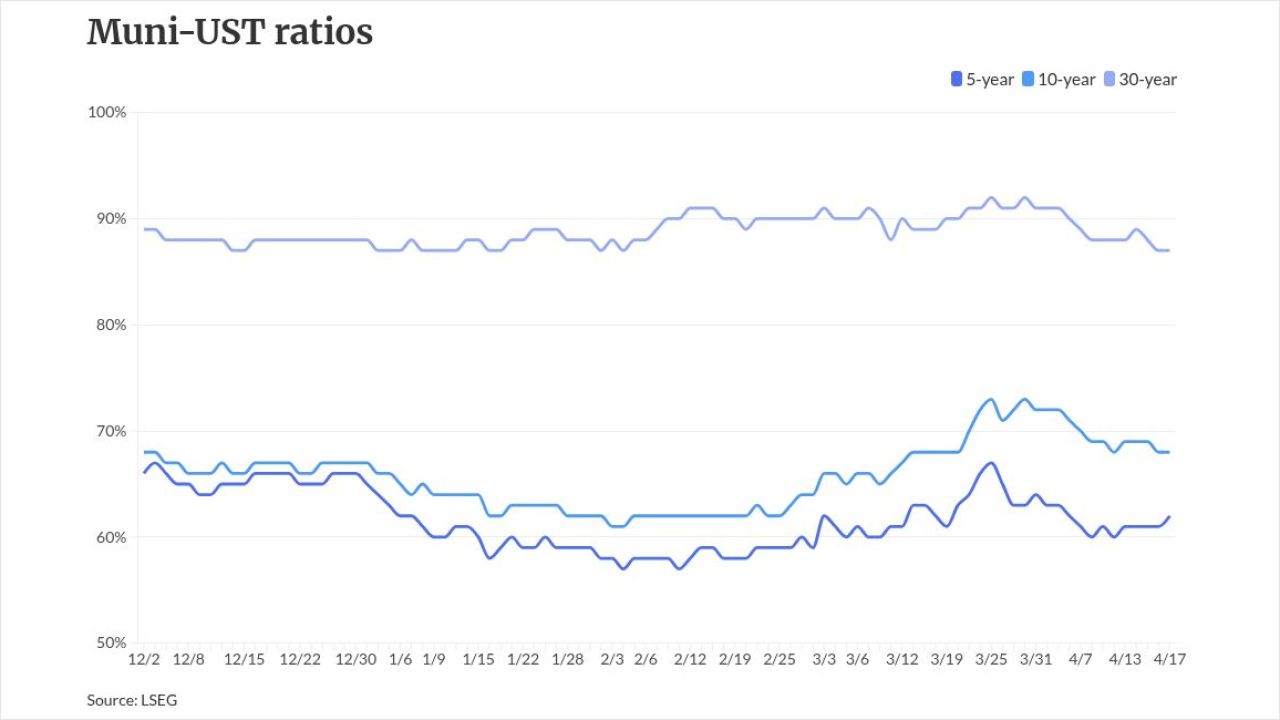This screenshot has height=720, width=1280.
Task: Click the 5-year legend color swatch
Action: [x=956, y=79]
